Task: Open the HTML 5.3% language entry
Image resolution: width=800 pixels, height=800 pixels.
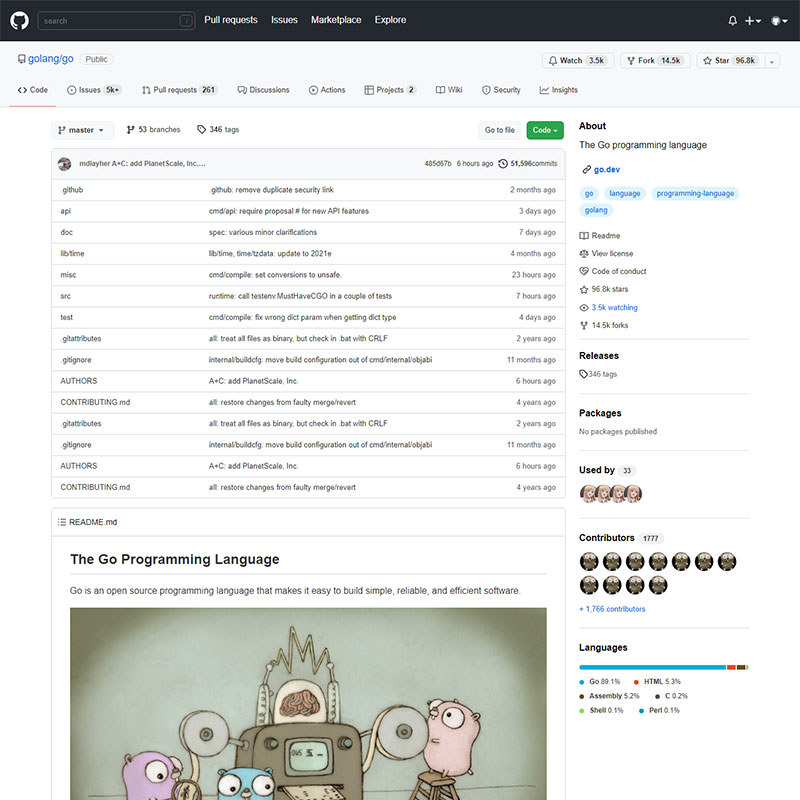Action: (x=657, y=682)
